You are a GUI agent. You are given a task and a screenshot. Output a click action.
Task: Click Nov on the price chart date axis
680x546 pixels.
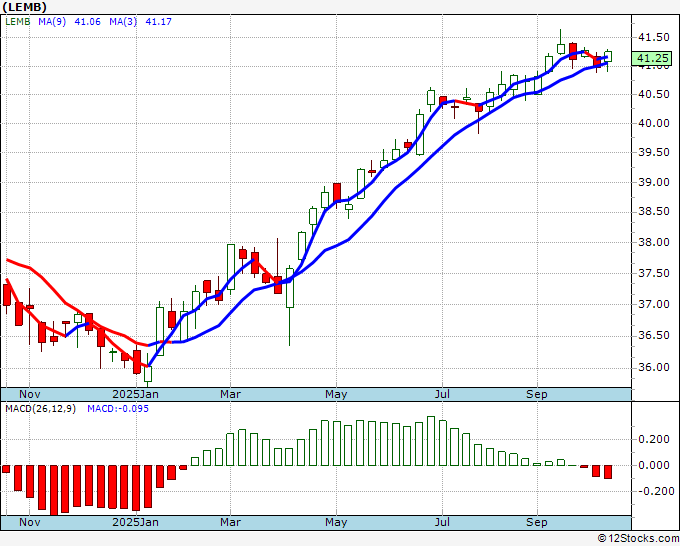tap(30, 394)
